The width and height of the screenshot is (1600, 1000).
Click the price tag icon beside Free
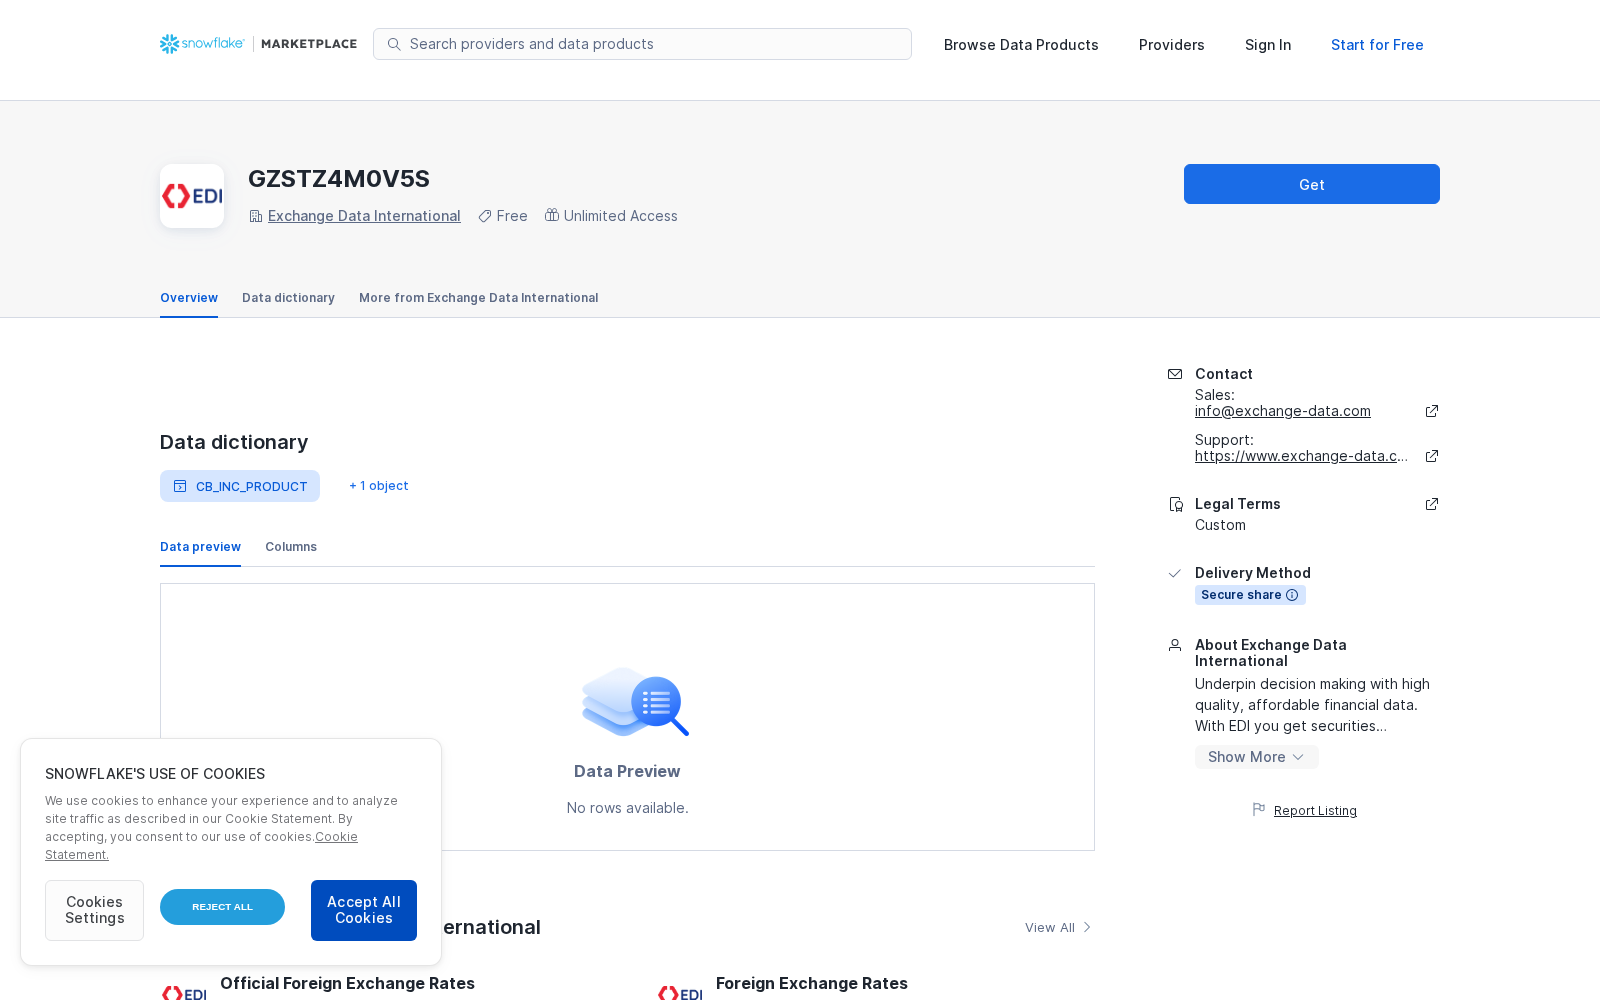pyautogui.click(x=485, y=216)
